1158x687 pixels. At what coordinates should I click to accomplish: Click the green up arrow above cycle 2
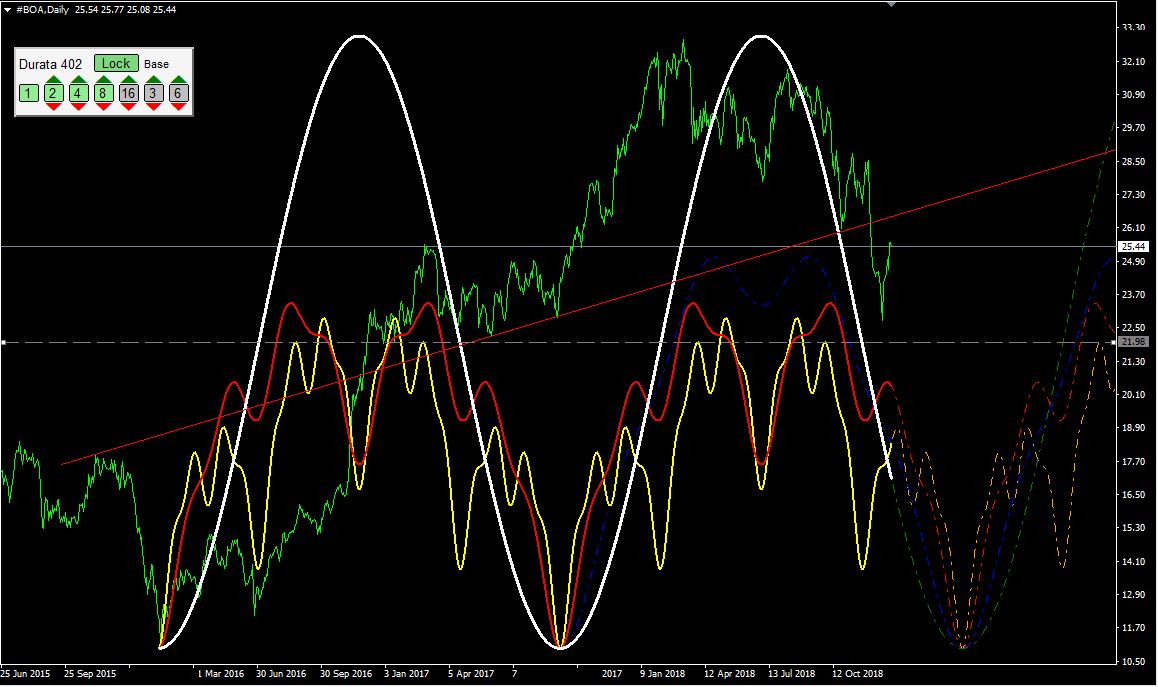[x=53, y=80]
